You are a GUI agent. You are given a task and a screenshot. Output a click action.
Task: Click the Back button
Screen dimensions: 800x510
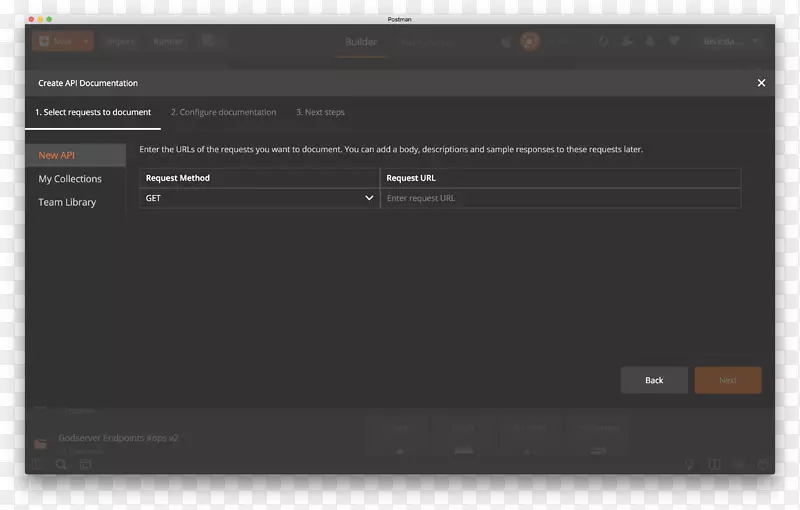click(654, 380)
